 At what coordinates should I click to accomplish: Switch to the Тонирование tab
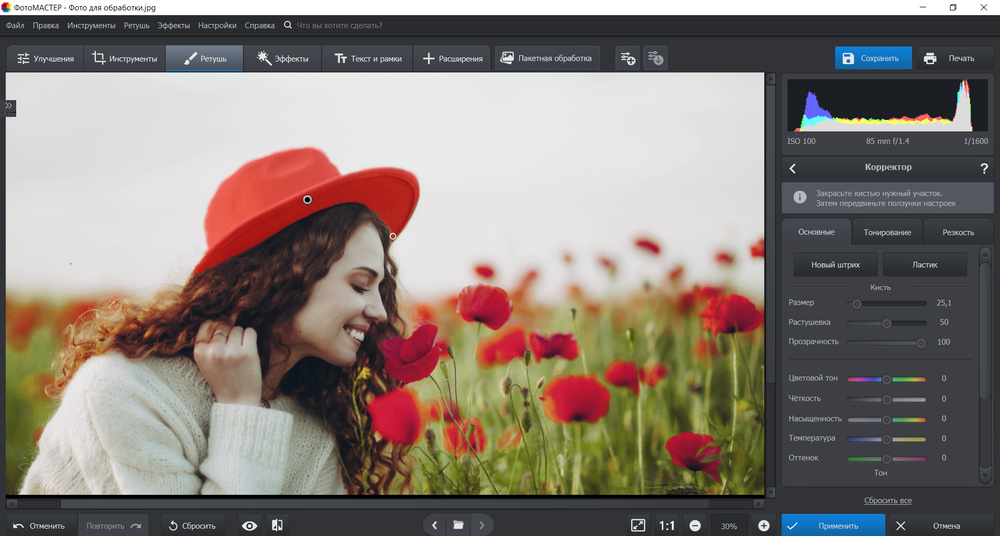[887, 232]
